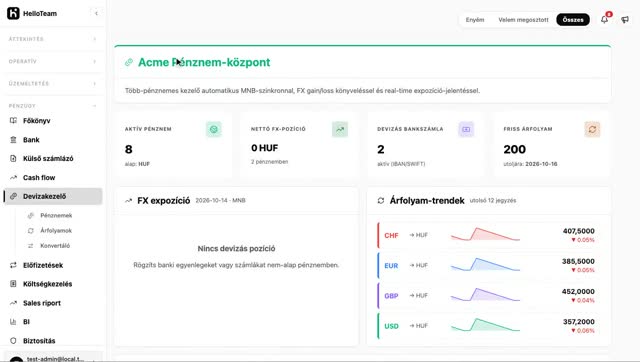Open the Aktív pénznem card

[x=173, y=145]
